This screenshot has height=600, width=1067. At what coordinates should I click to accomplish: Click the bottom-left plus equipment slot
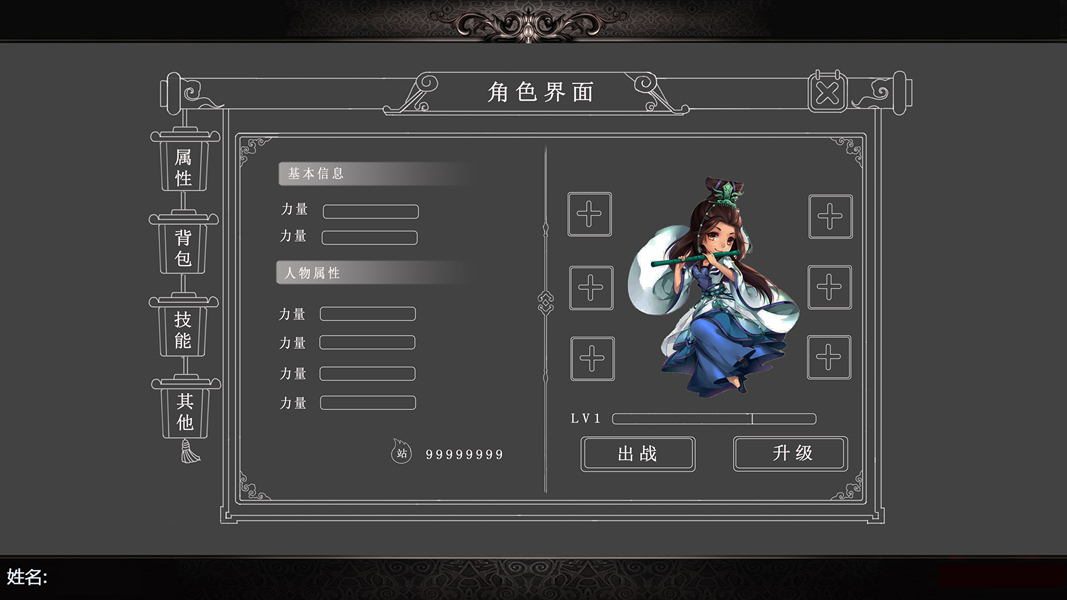click(592, 359)
